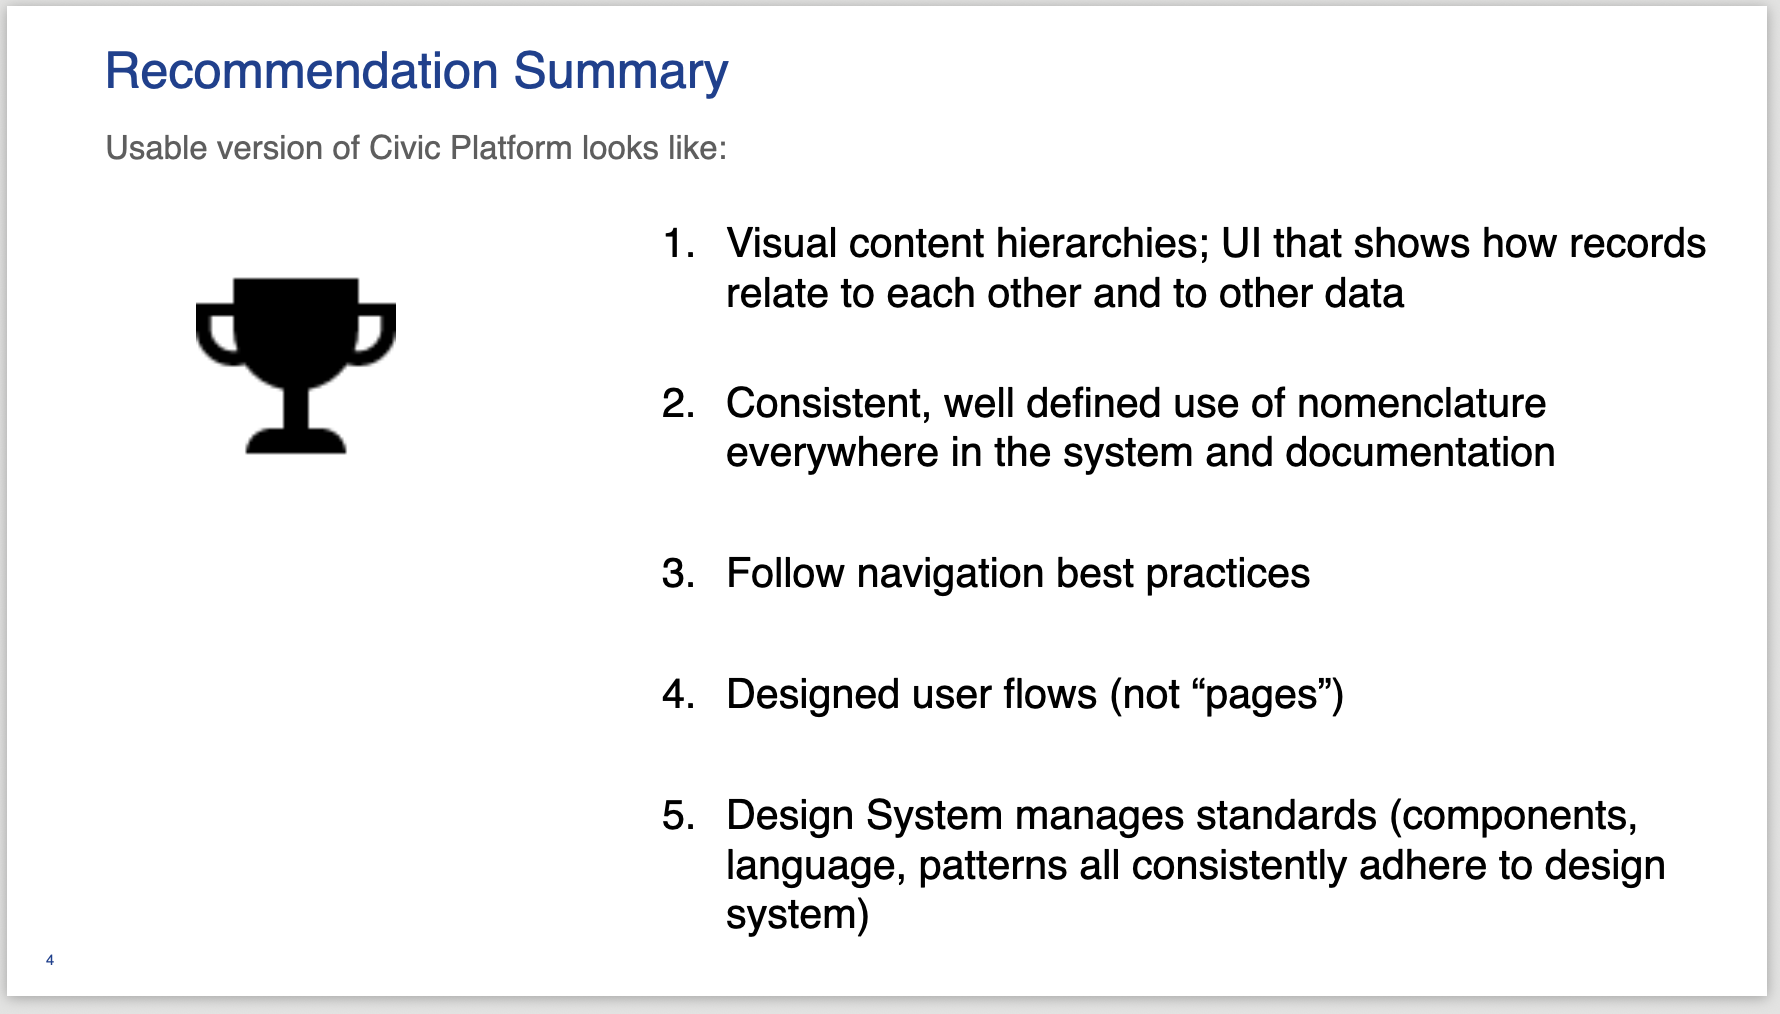This screenshot has height=1014, width=1780.
Task: Select the Designed user flows bullet
Action: 1034,695
